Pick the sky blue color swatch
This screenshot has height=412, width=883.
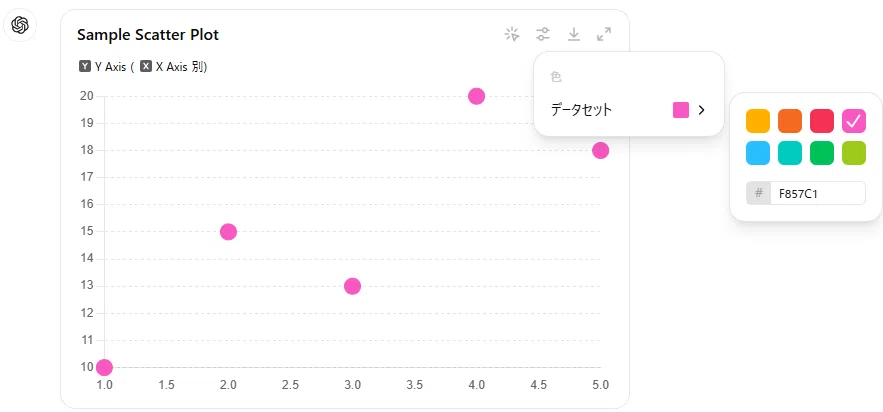point(758,153)
